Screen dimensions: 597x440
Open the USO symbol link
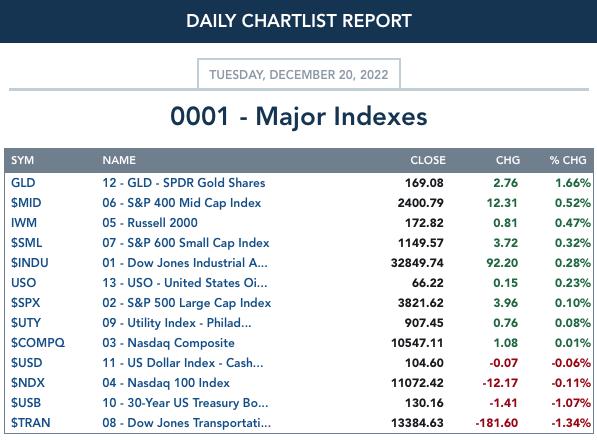[x=23, y=283]
